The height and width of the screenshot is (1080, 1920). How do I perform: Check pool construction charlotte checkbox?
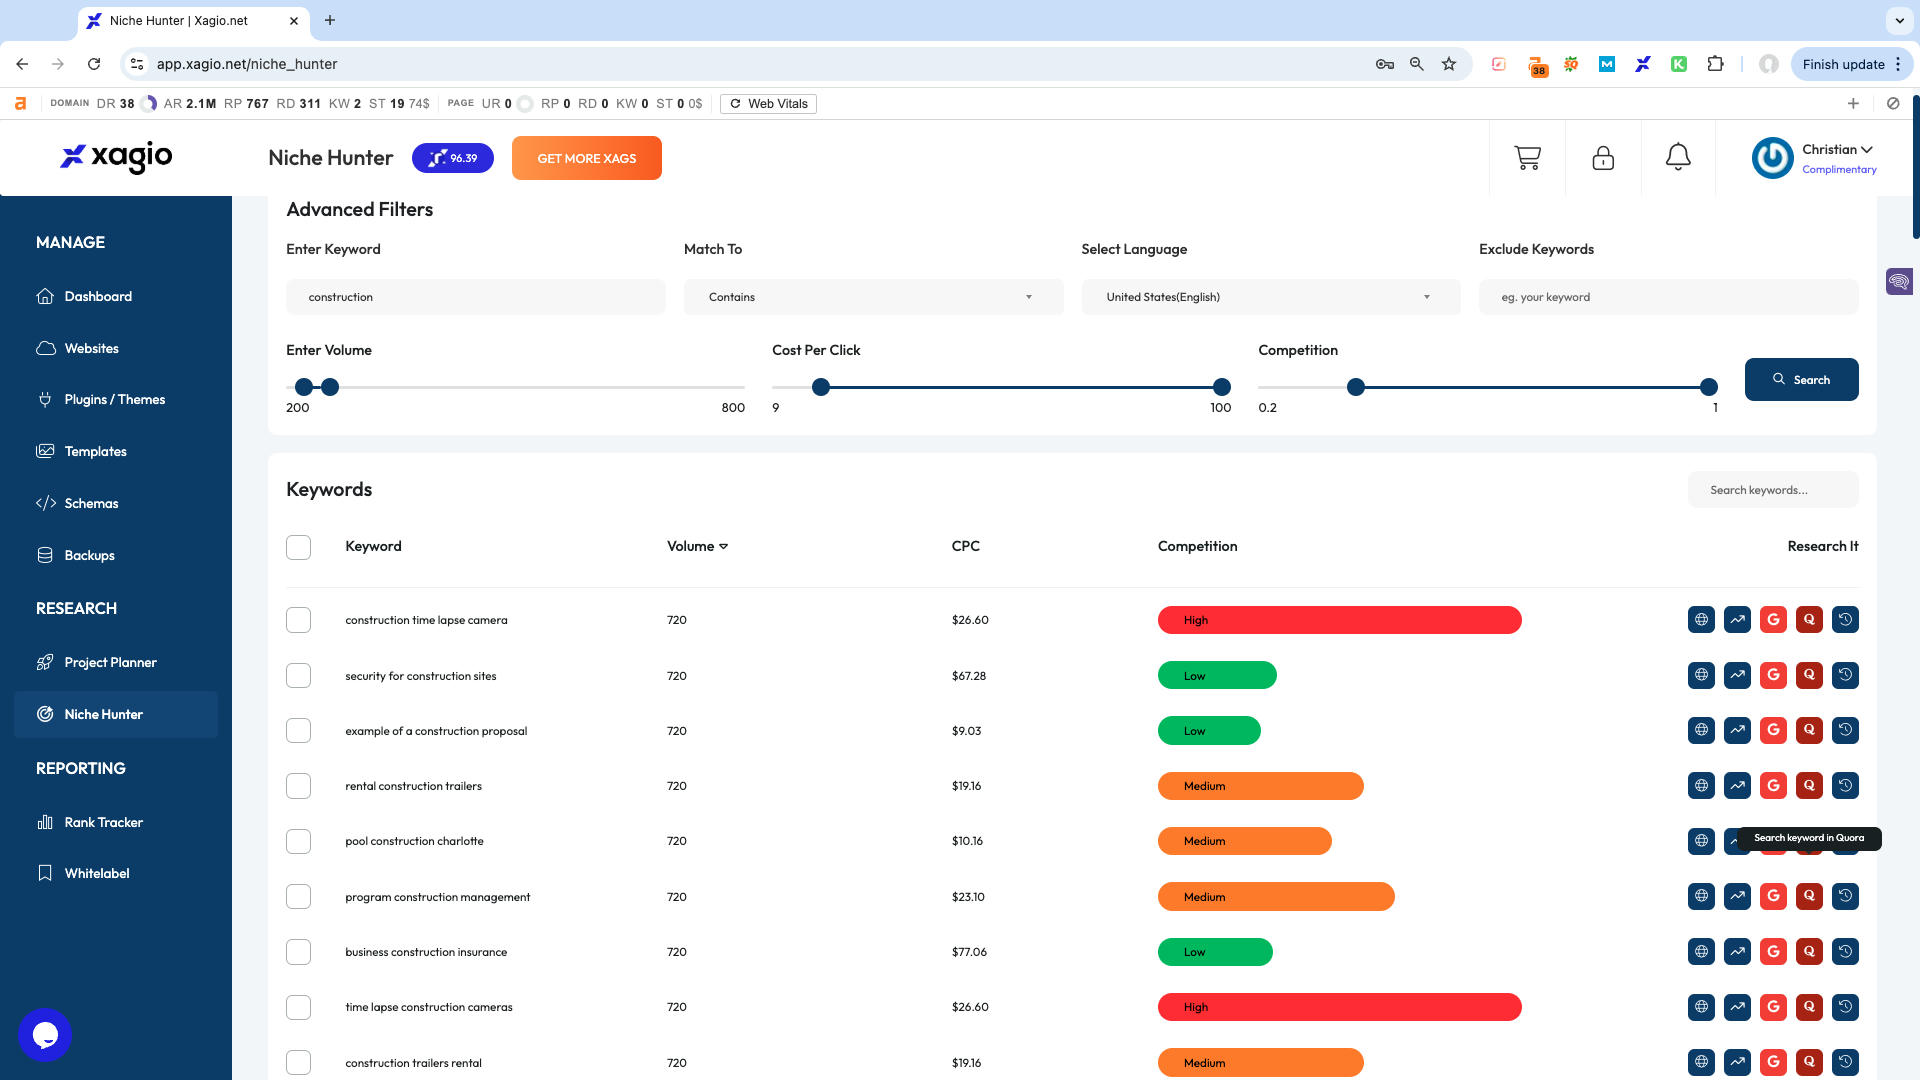298,841
